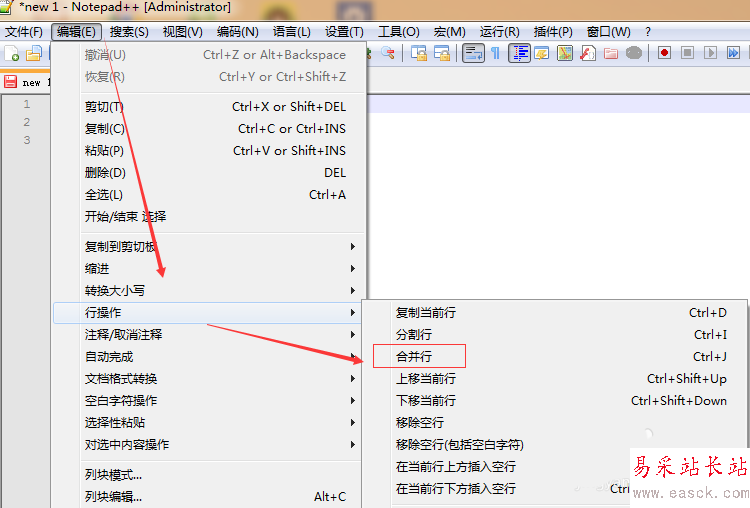Expand the 选择性粘贴 submenu

point(209,422)
